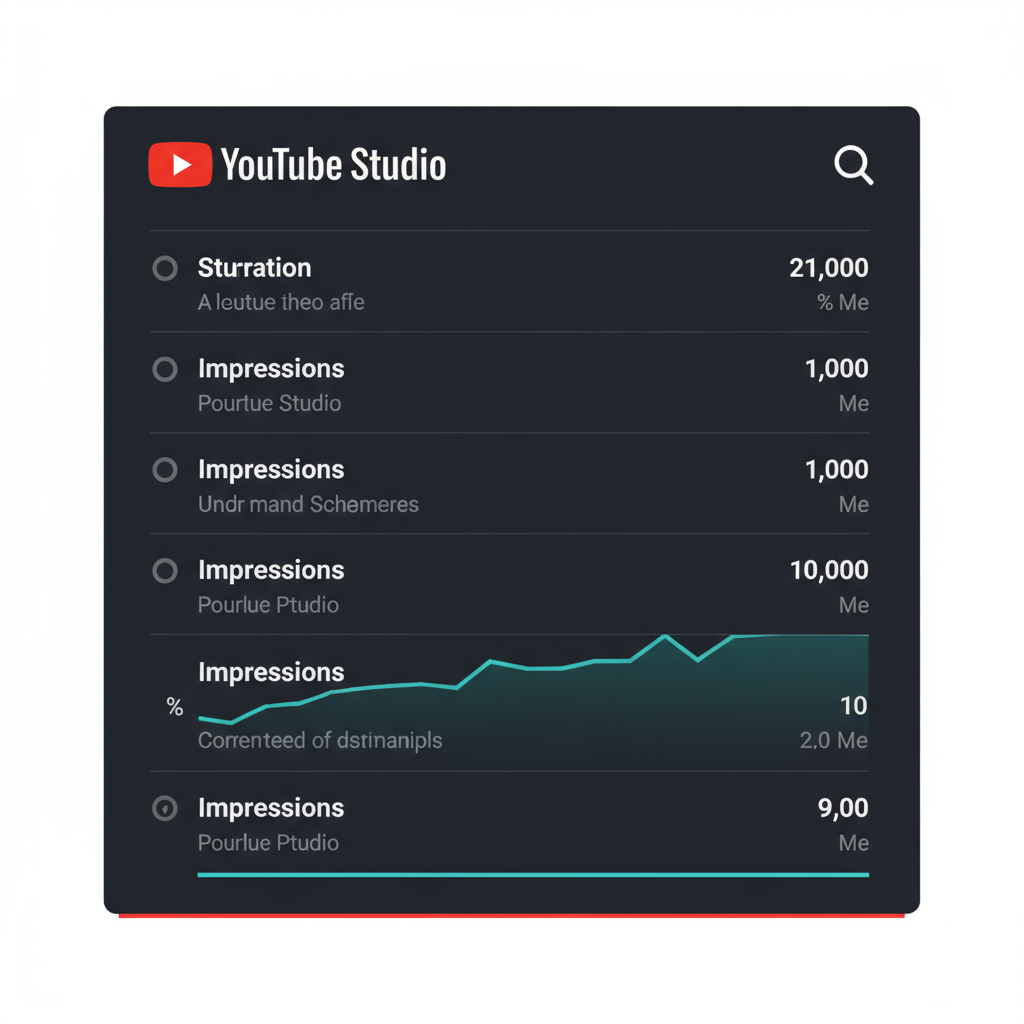Click the '% Me' label
Image resolution: width=1024 pixels, height=1024 pixels.
tap(842, 302)
